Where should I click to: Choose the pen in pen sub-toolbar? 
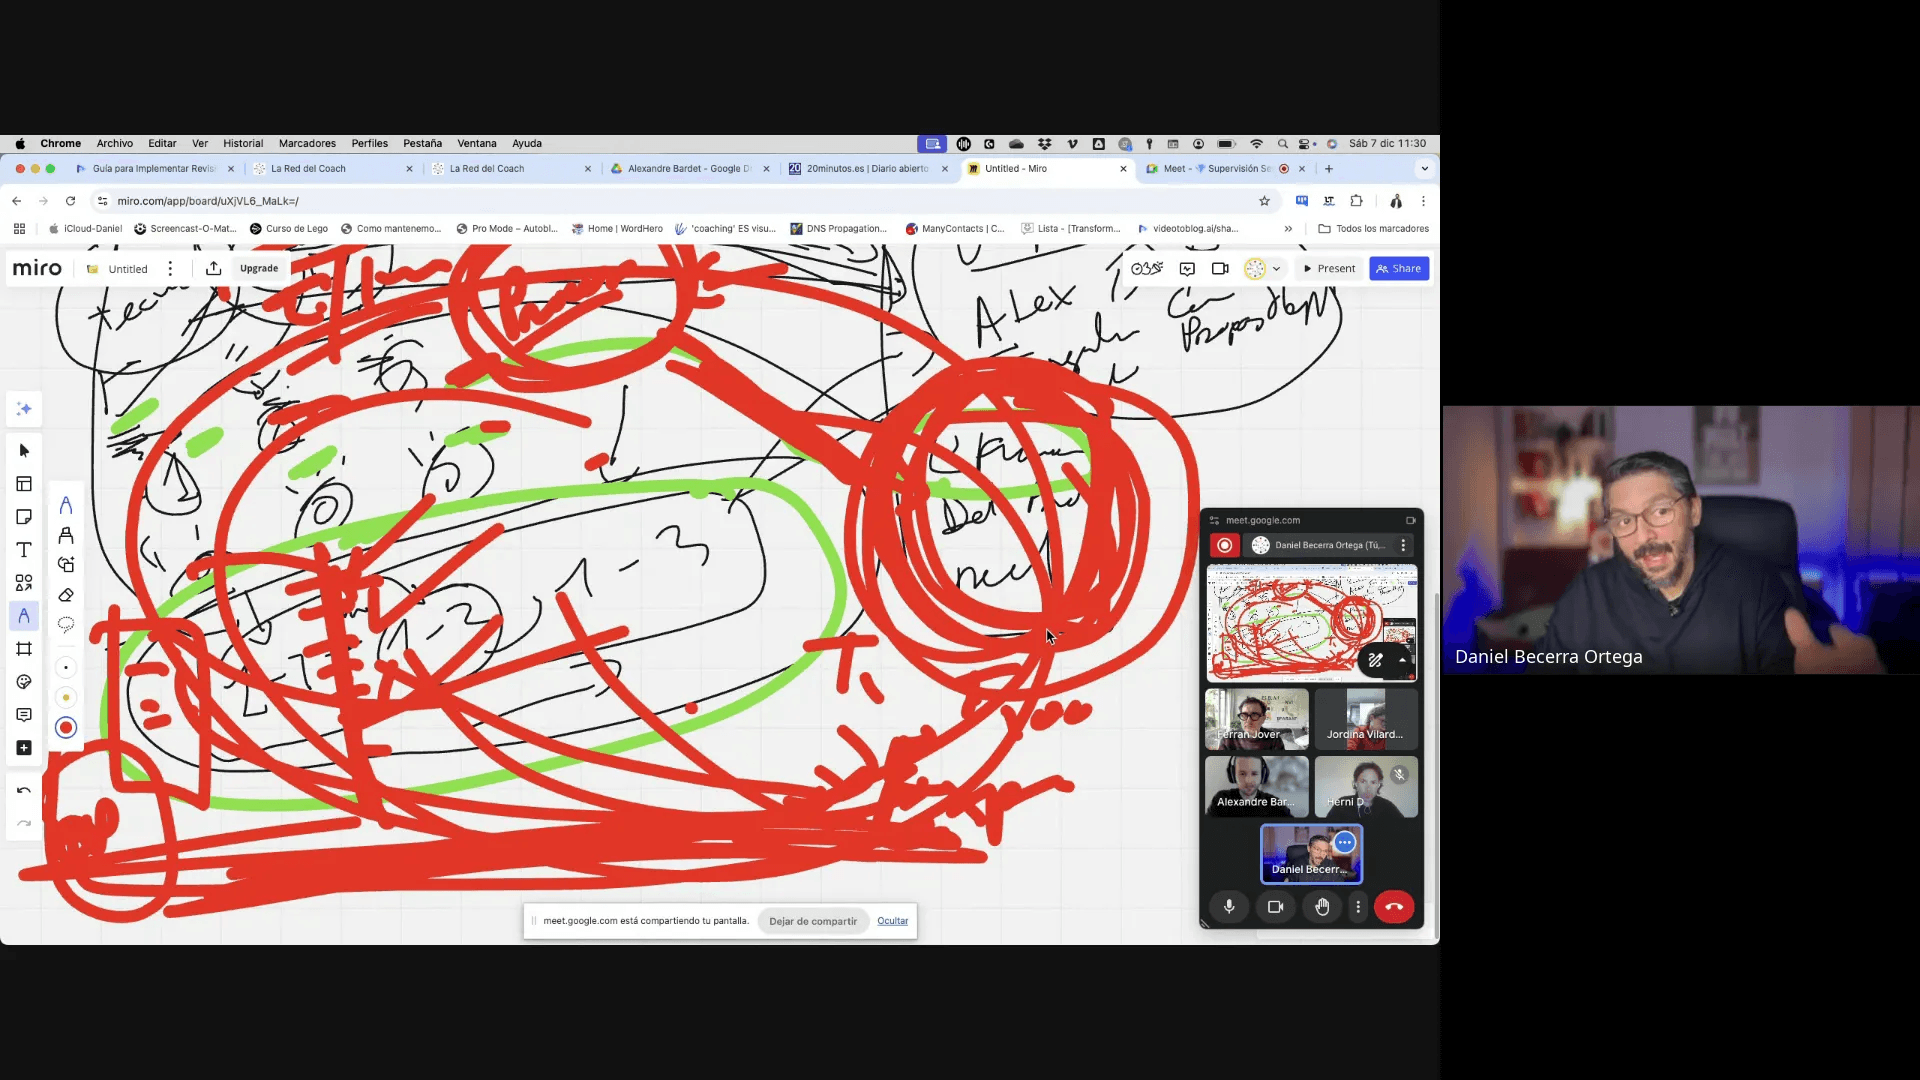pos(66,505)
